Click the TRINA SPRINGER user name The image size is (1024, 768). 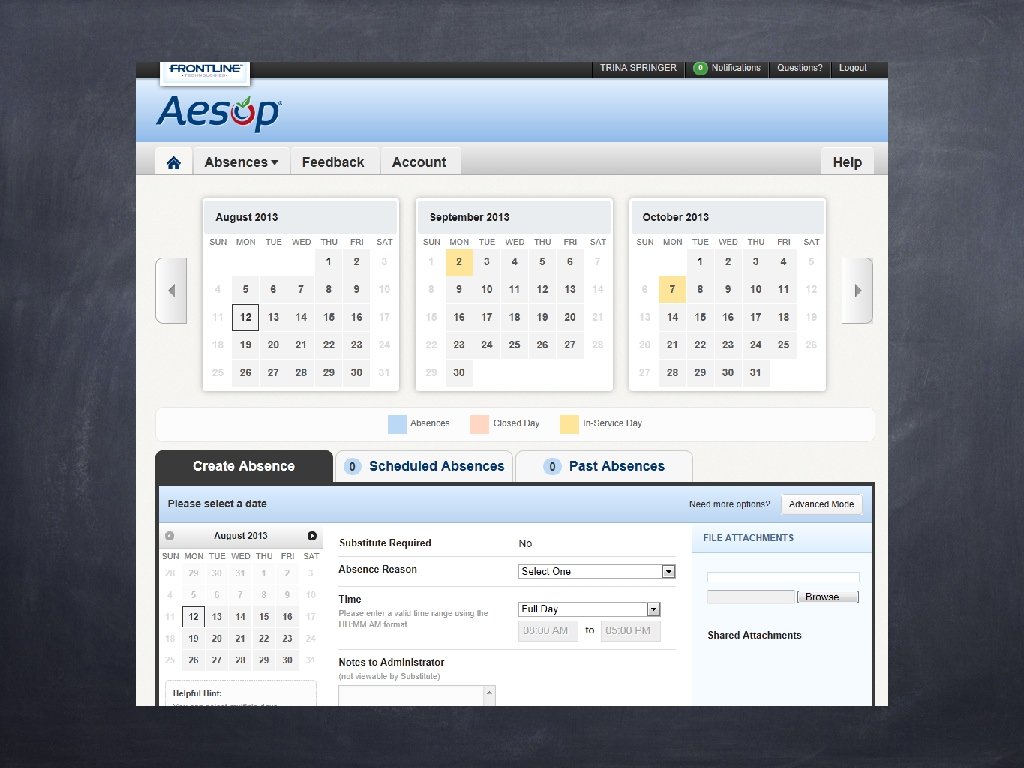(x=638, y=68)
